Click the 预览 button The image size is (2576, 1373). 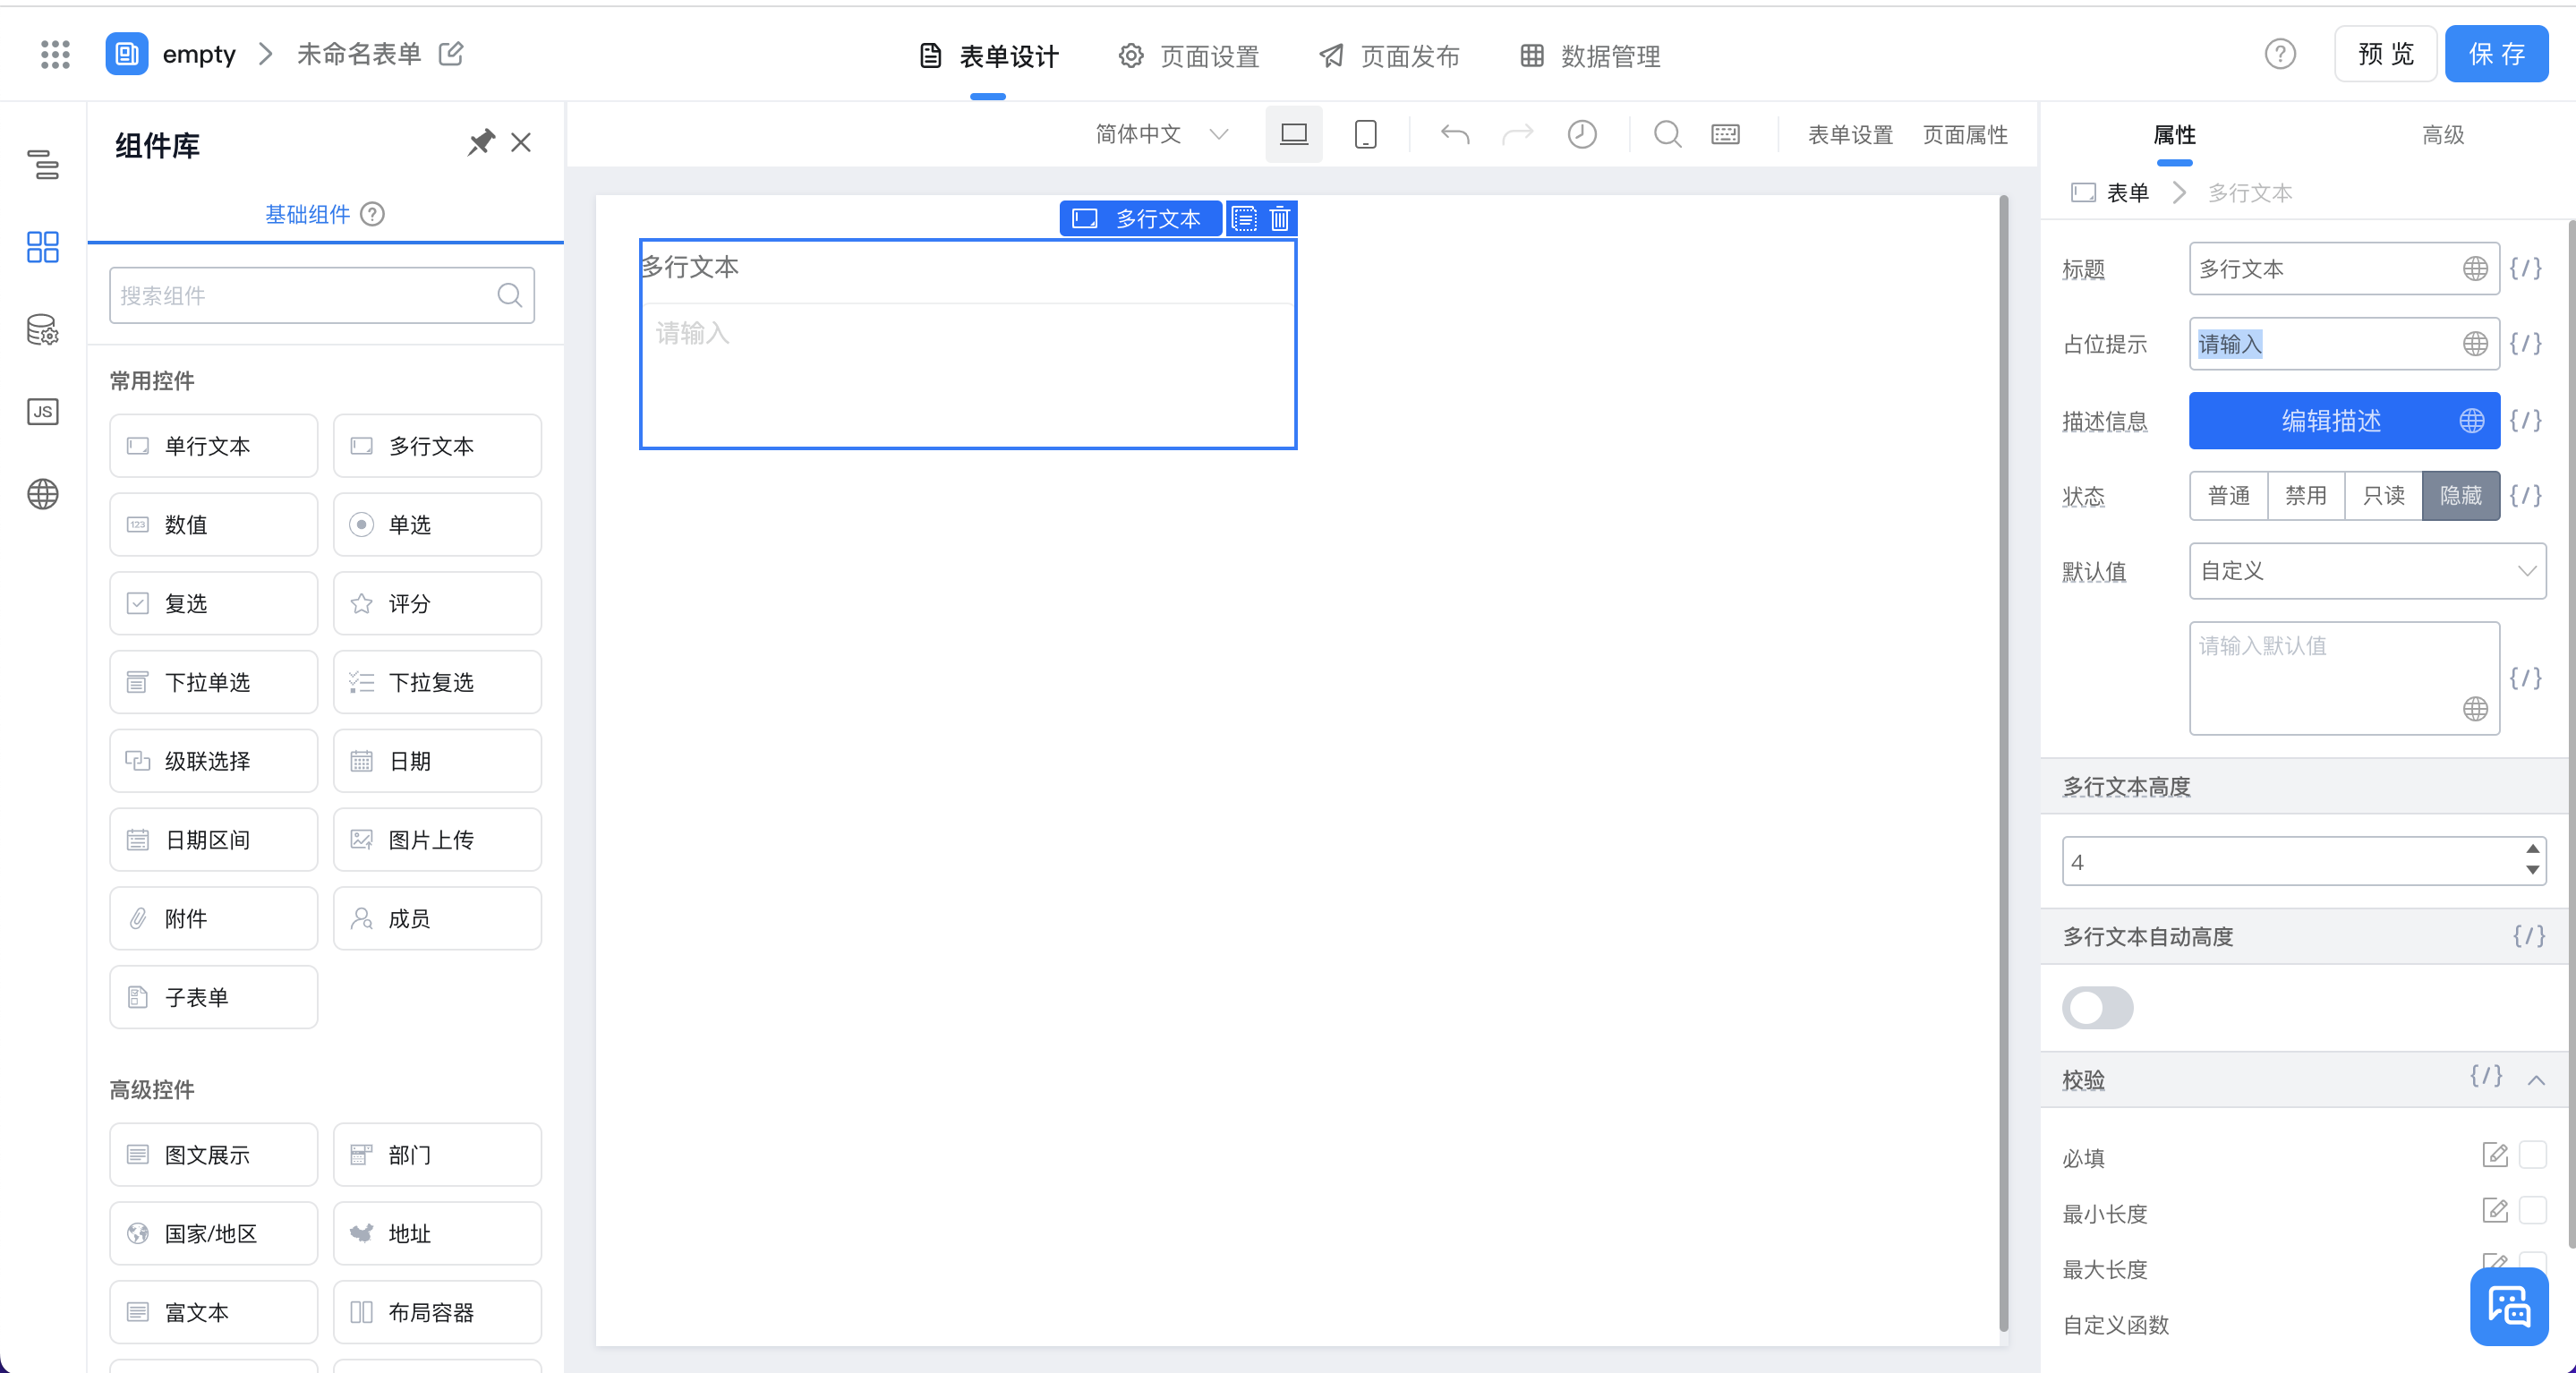(x=2385, y=54)
